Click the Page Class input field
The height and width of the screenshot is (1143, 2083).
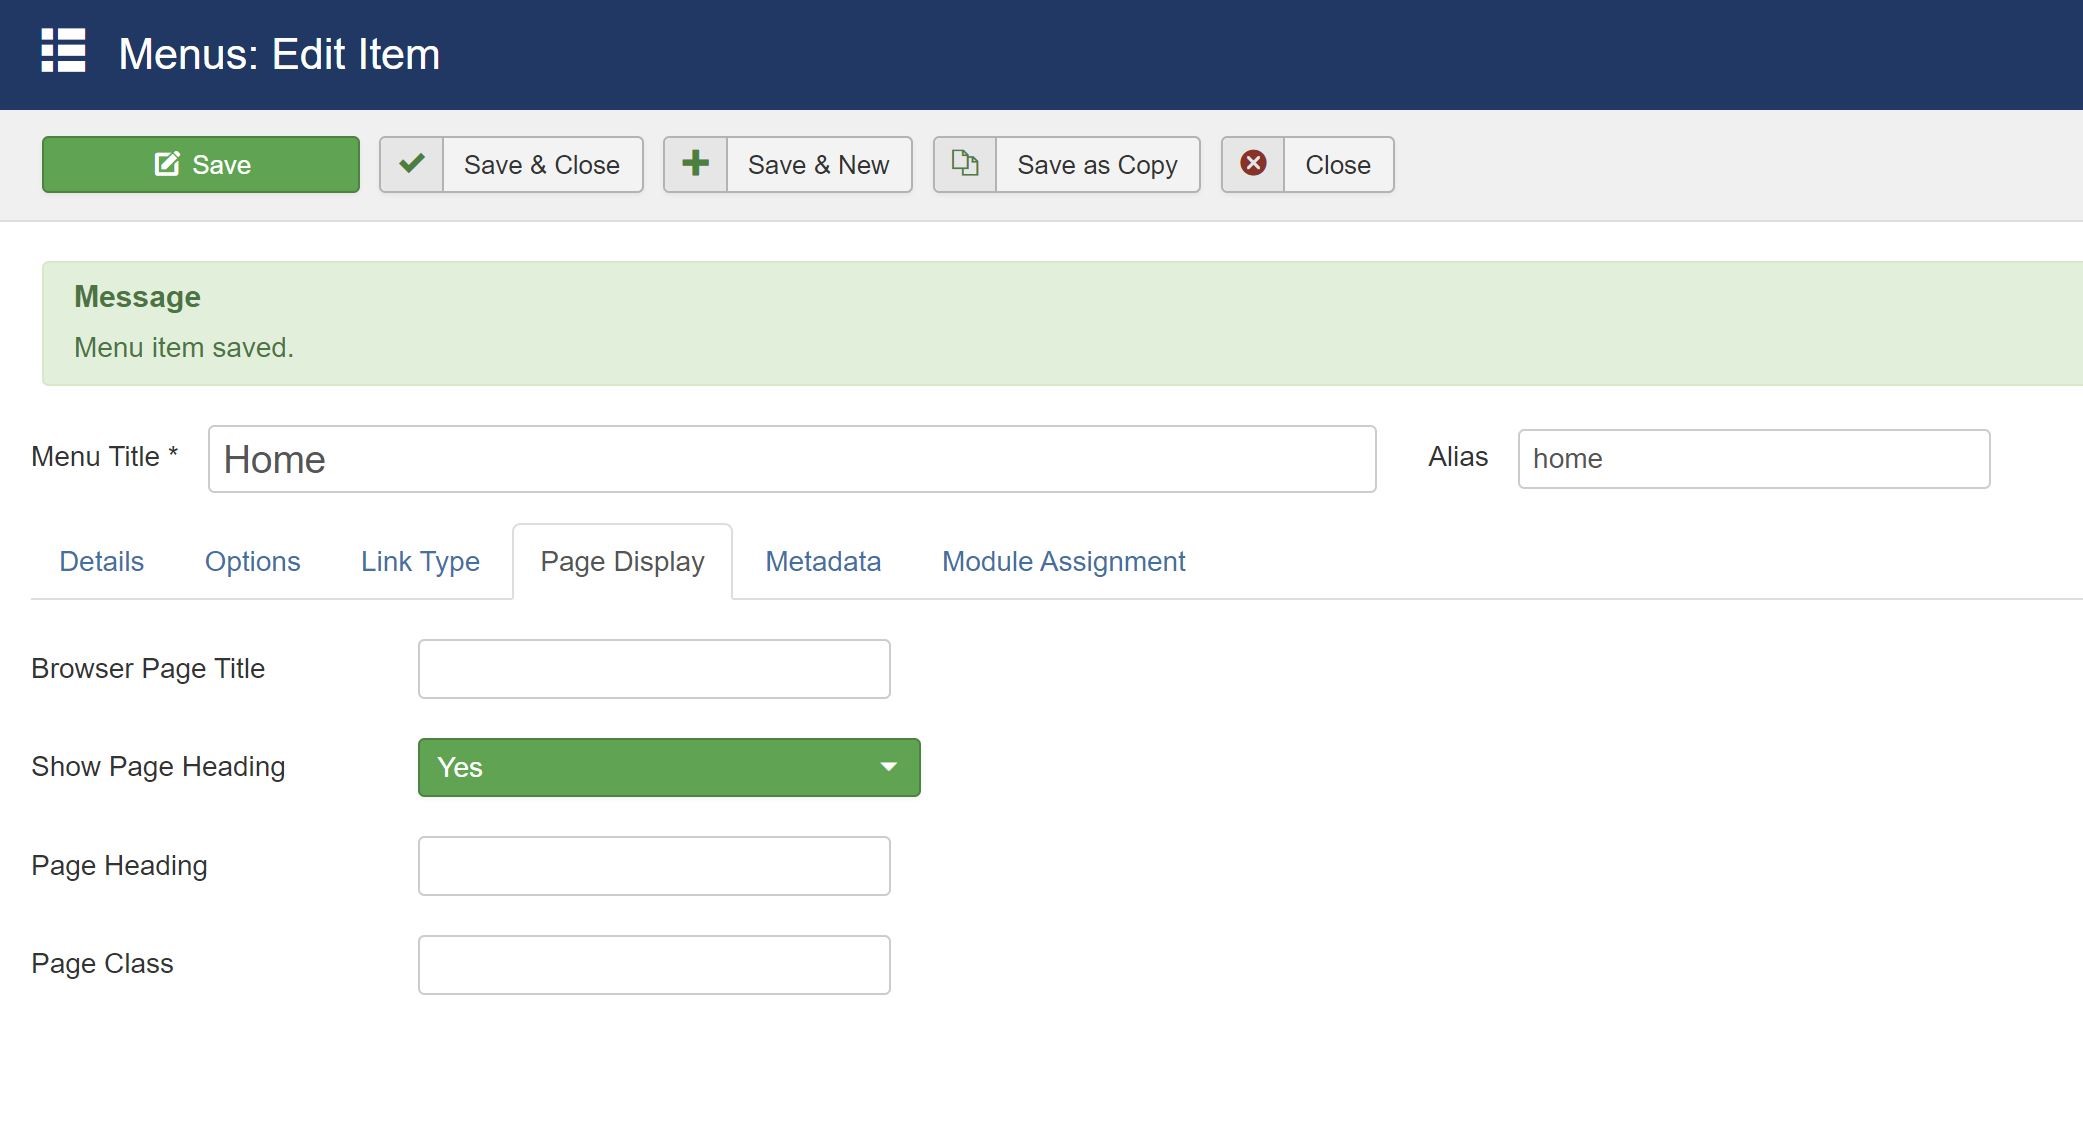pyautogui.click(x=654, y=964)
